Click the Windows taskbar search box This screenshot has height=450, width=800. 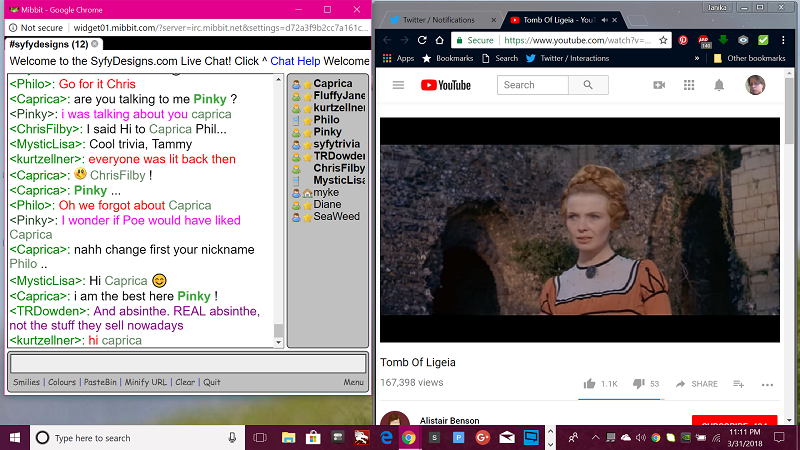coord(136,438)
